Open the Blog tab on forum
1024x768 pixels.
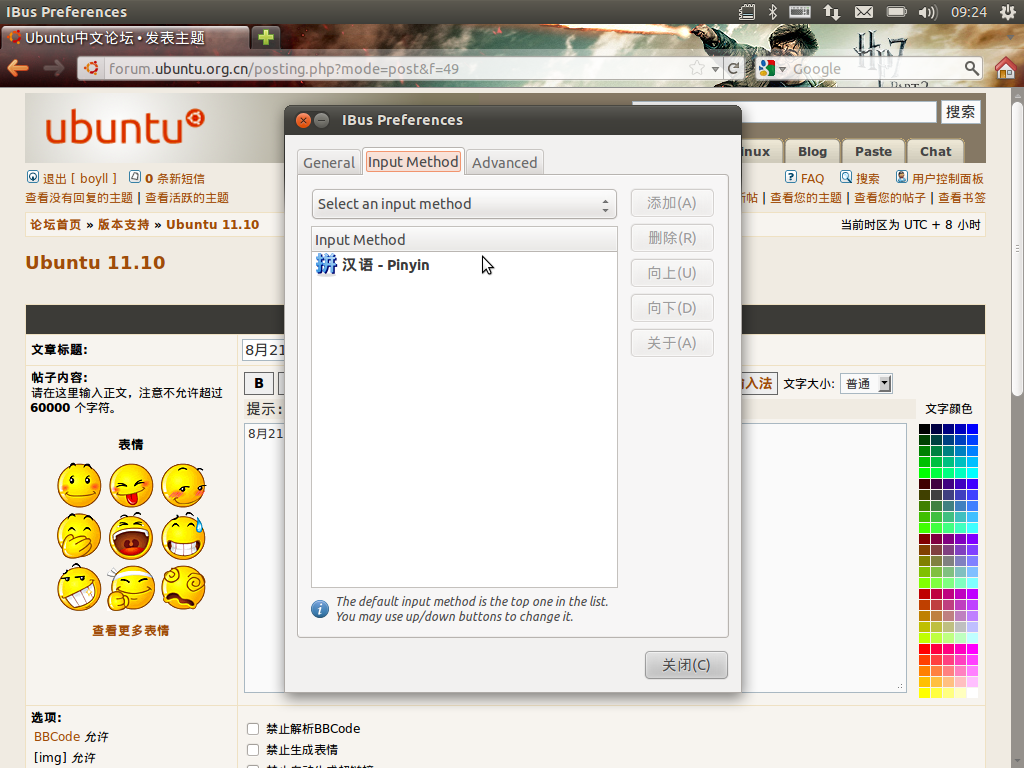tap(812, 152)
